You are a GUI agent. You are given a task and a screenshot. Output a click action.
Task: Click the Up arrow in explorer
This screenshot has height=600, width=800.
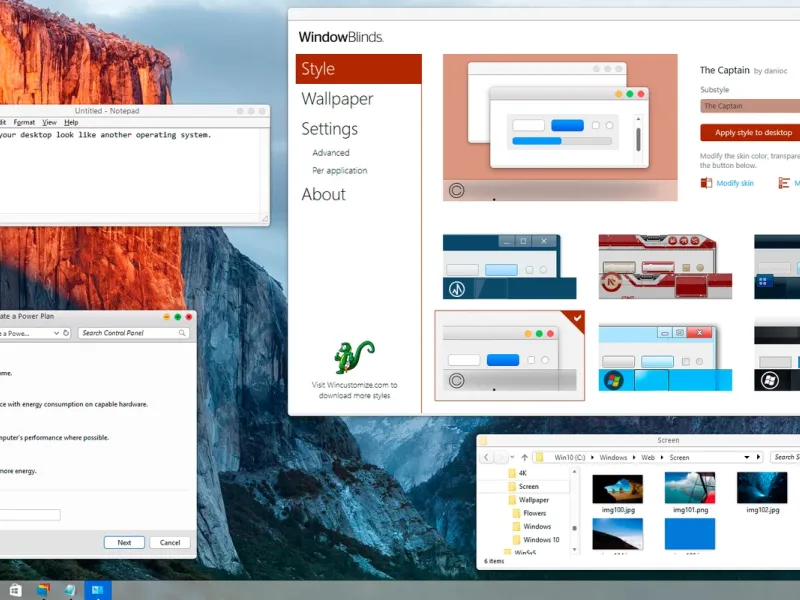coord(524,457)
